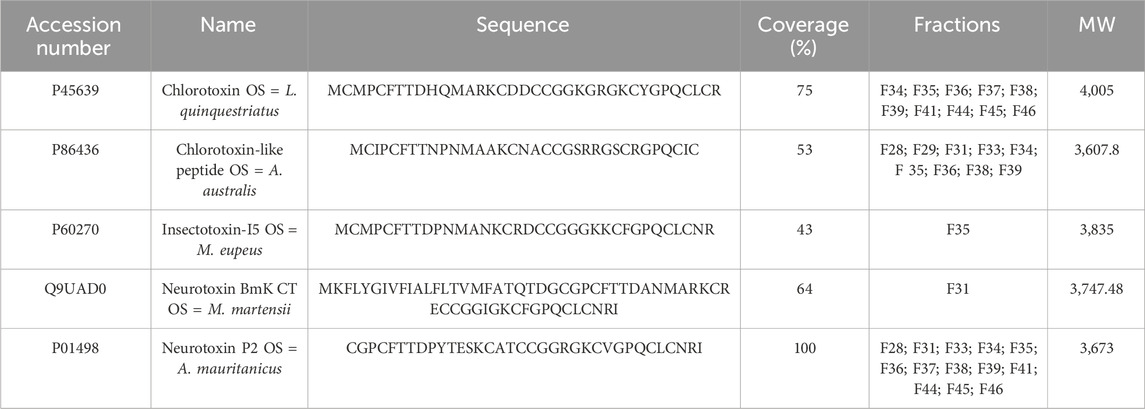Click the Neurotoxin P2 A. mauritanicus cell
This screenshot has height=409, width=1145.
[229, 358]
